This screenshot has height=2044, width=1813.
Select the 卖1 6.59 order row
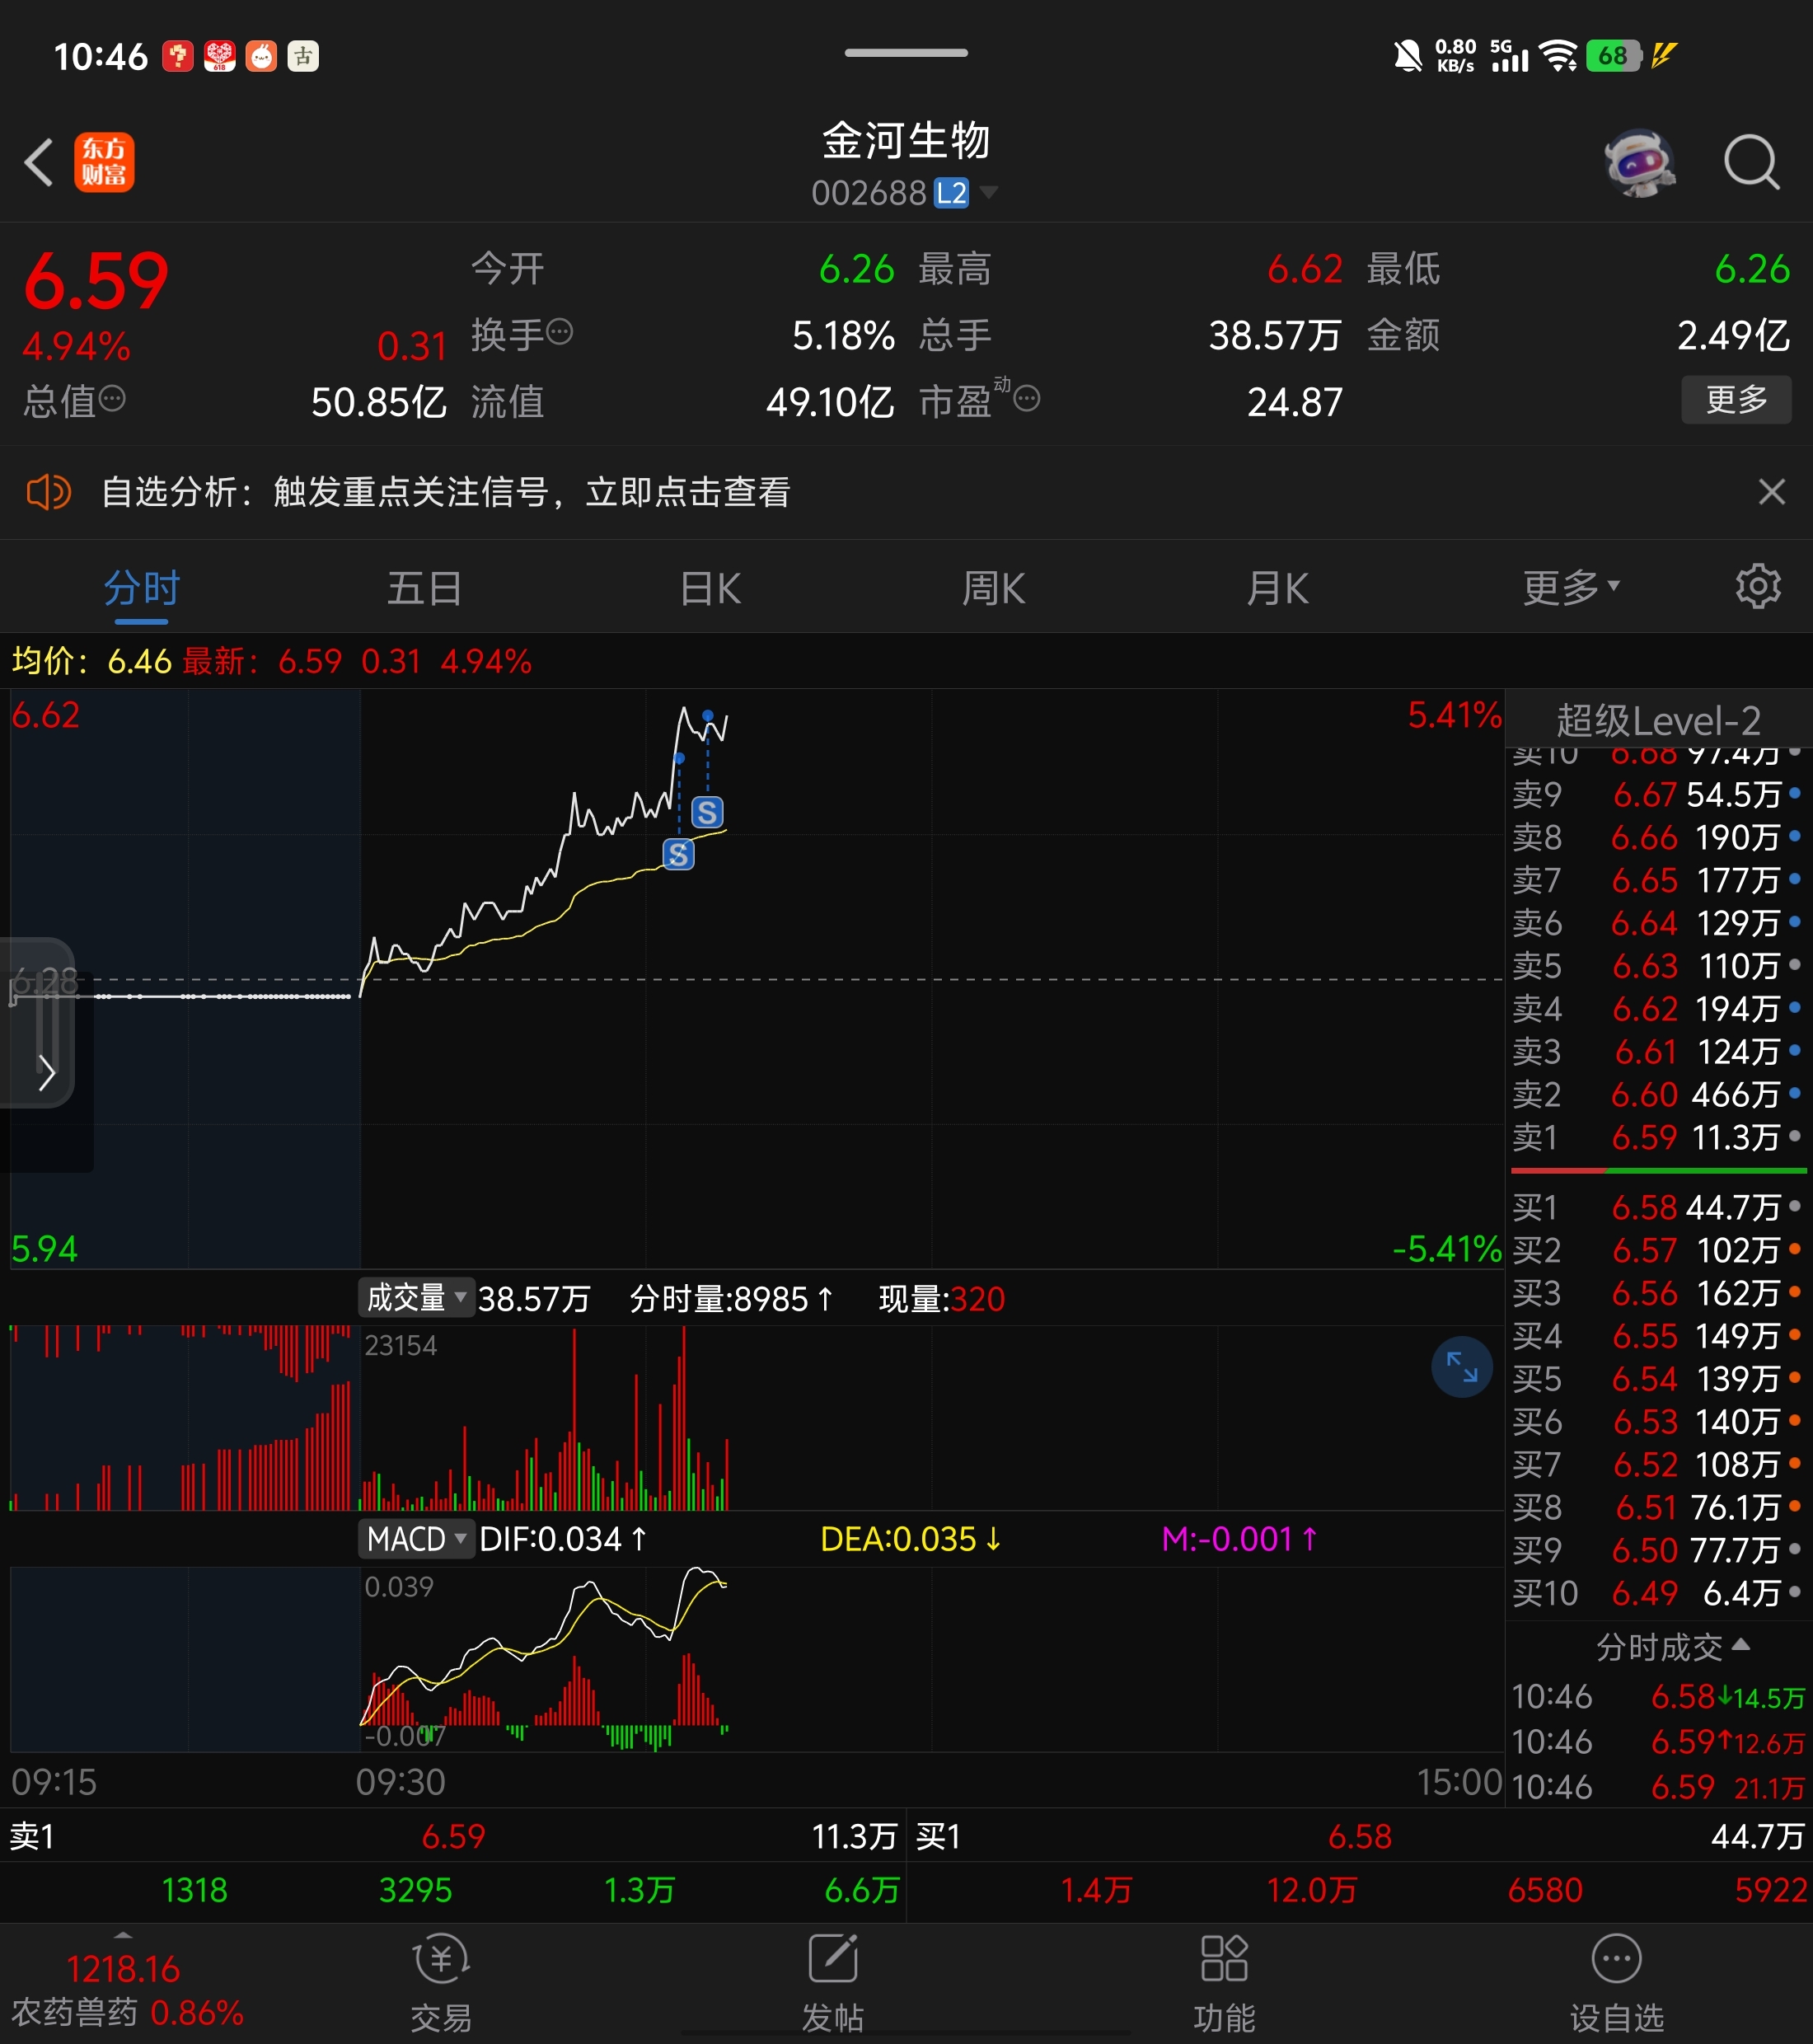coord(1657,1137)
